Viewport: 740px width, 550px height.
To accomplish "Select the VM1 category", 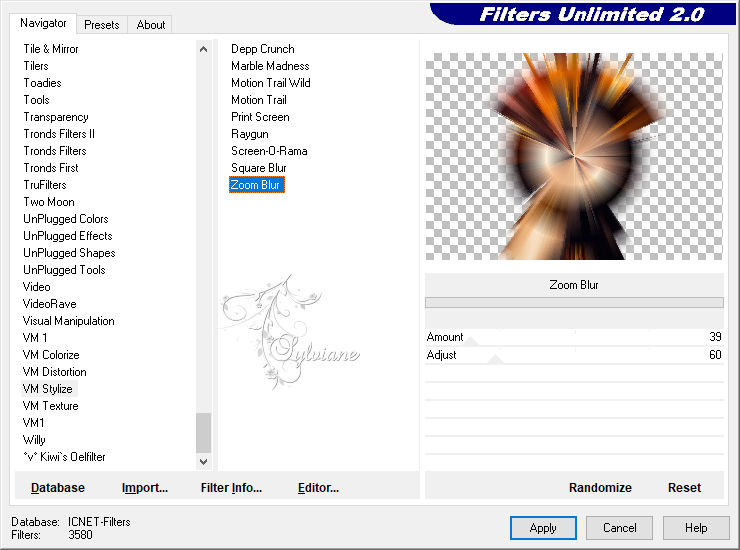I will (34, 423).
